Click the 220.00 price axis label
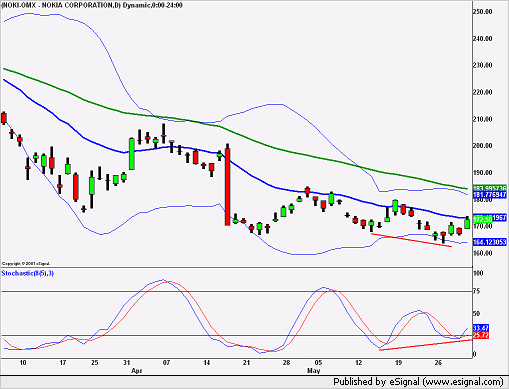 (x=483, y=92)
